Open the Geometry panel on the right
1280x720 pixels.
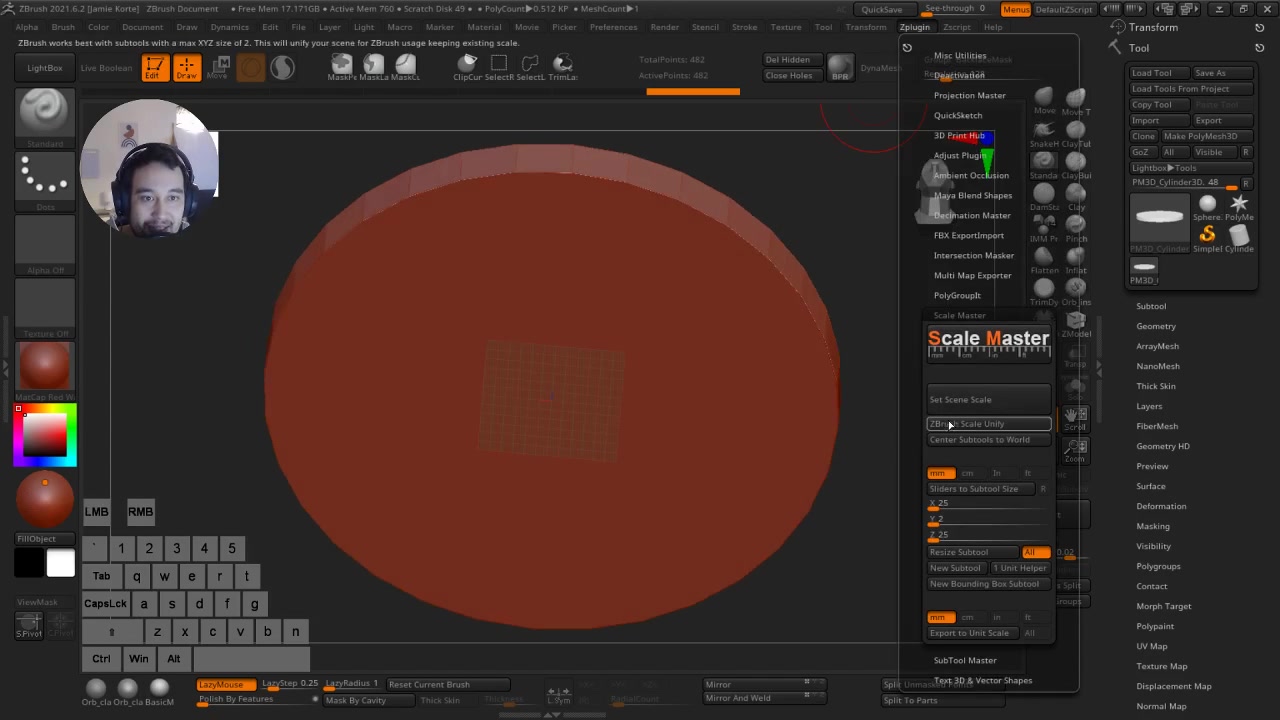pos(1155,326)
